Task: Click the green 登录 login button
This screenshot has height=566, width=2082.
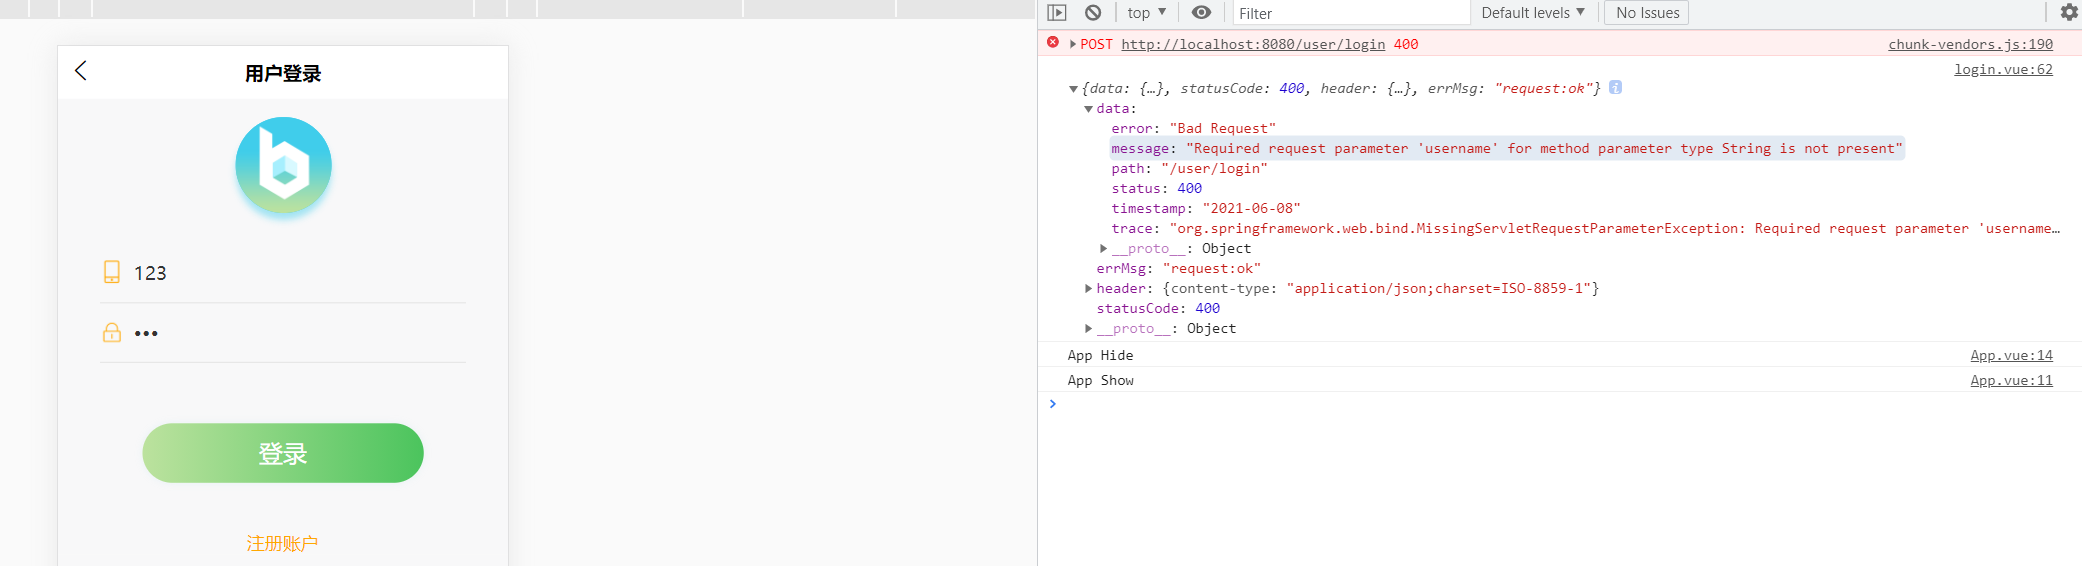Action: point(283,453)
